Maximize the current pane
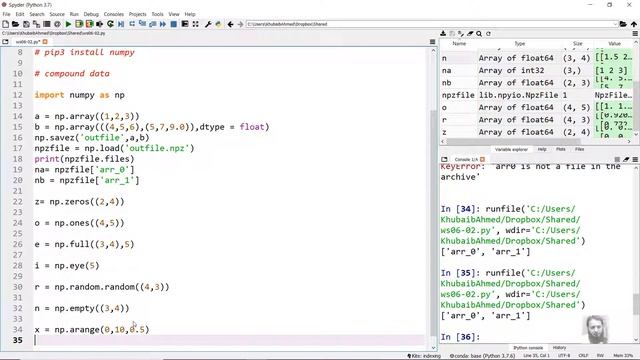Image resolution: width=640 pixels, height=360 pixels. click(x=185, y=24)
